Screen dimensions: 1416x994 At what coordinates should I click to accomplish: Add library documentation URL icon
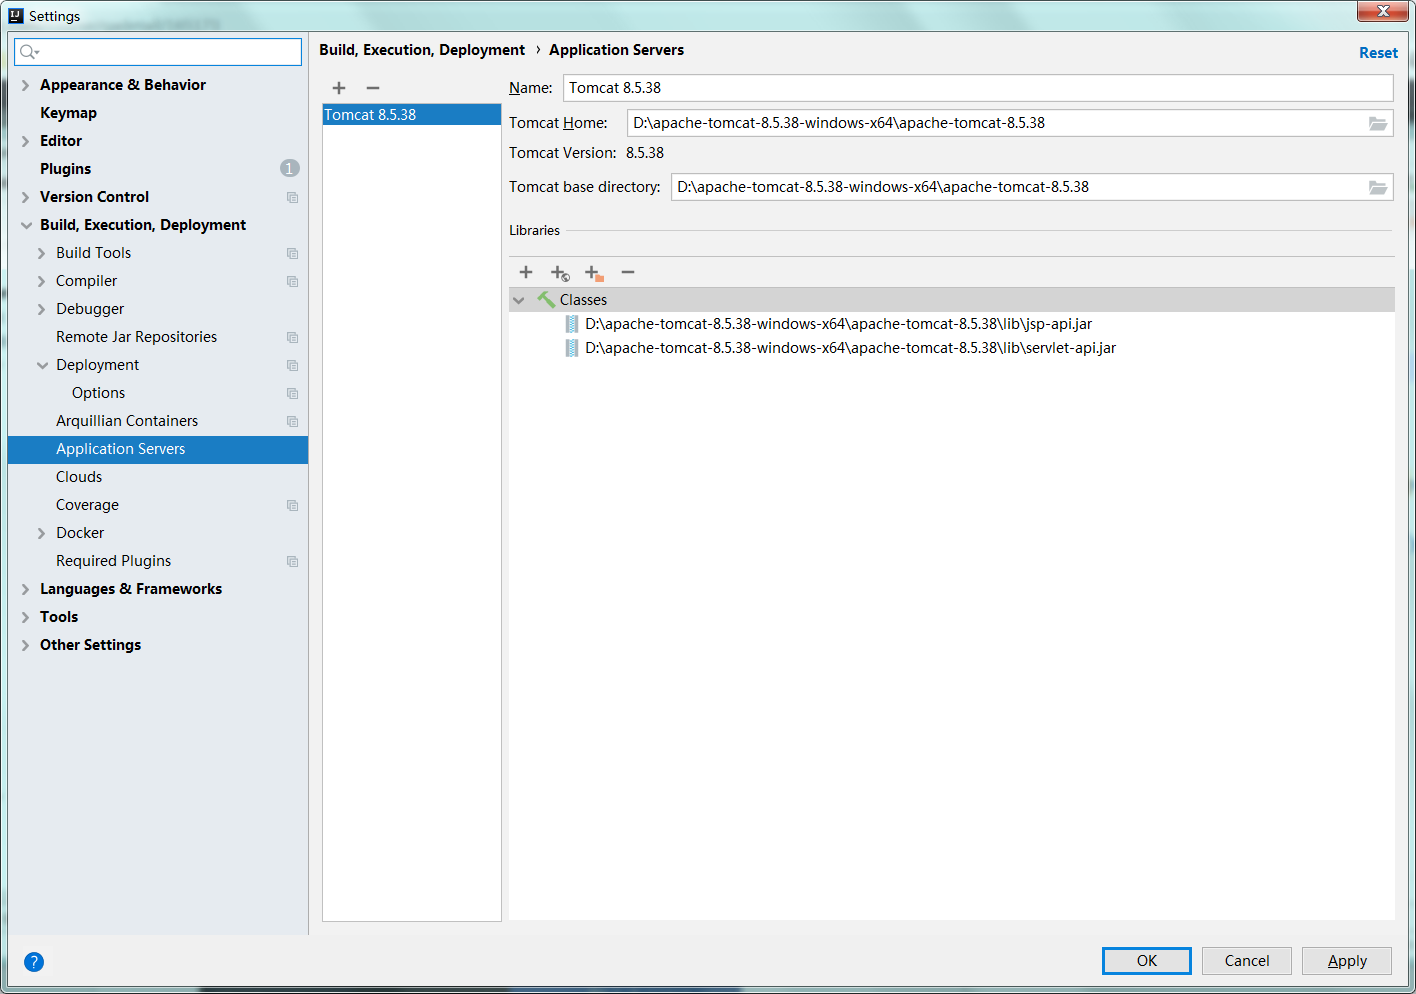click(560, 273)
